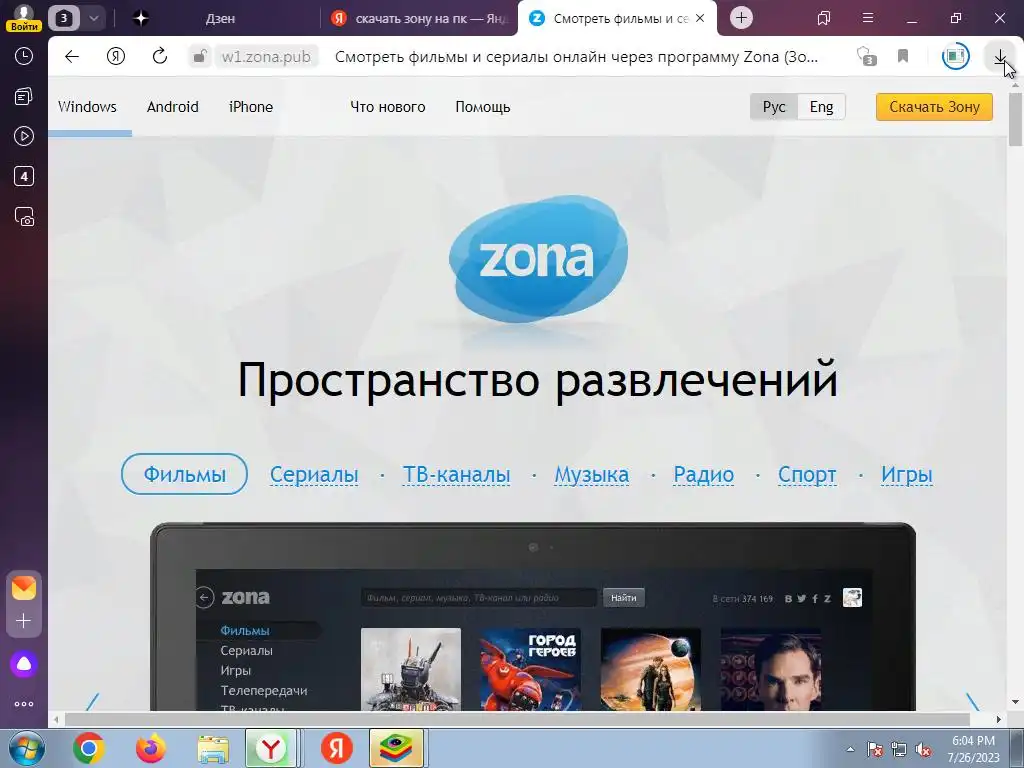Click the 'Найти' button in preview image
Image resolution: width=1024 pixels, height=768 pixels.
click(624, 598)
